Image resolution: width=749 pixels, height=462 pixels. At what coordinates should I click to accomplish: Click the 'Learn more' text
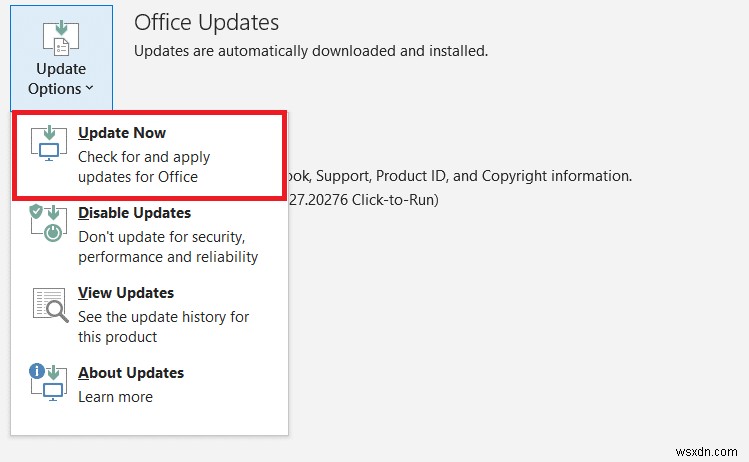tap(115, 397)
